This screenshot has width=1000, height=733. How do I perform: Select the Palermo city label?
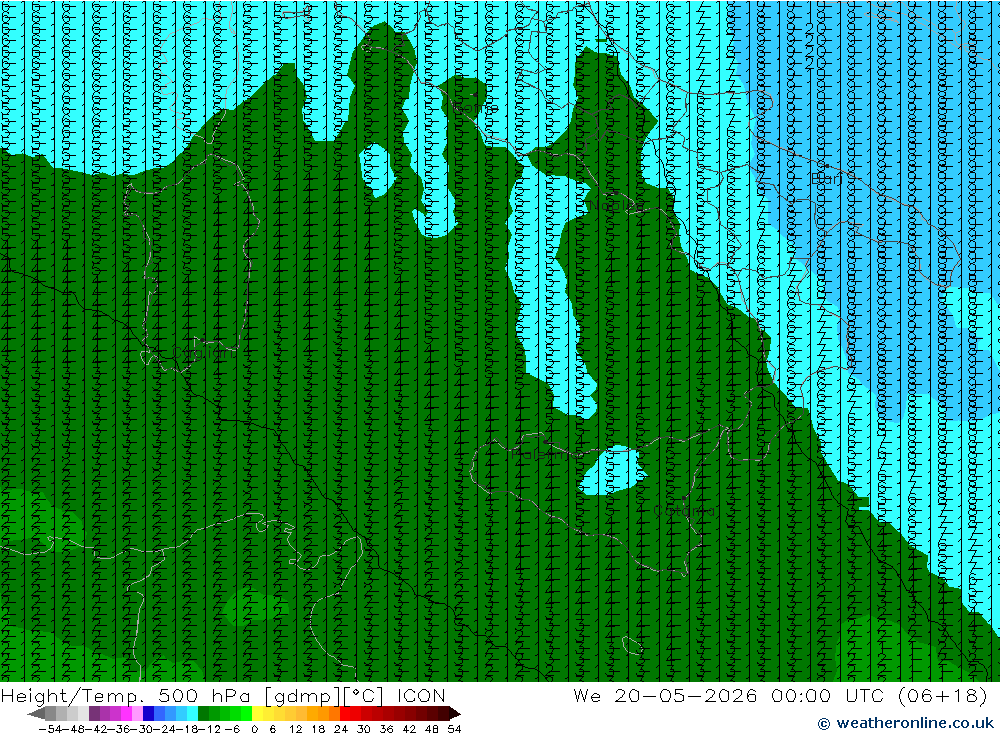coord(544,454)
